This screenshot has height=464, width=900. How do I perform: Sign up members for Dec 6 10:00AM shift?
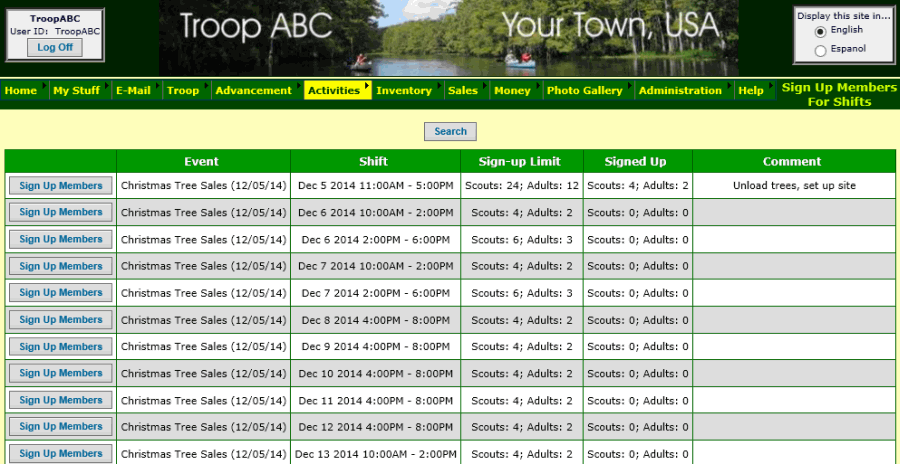pos(61,212)
